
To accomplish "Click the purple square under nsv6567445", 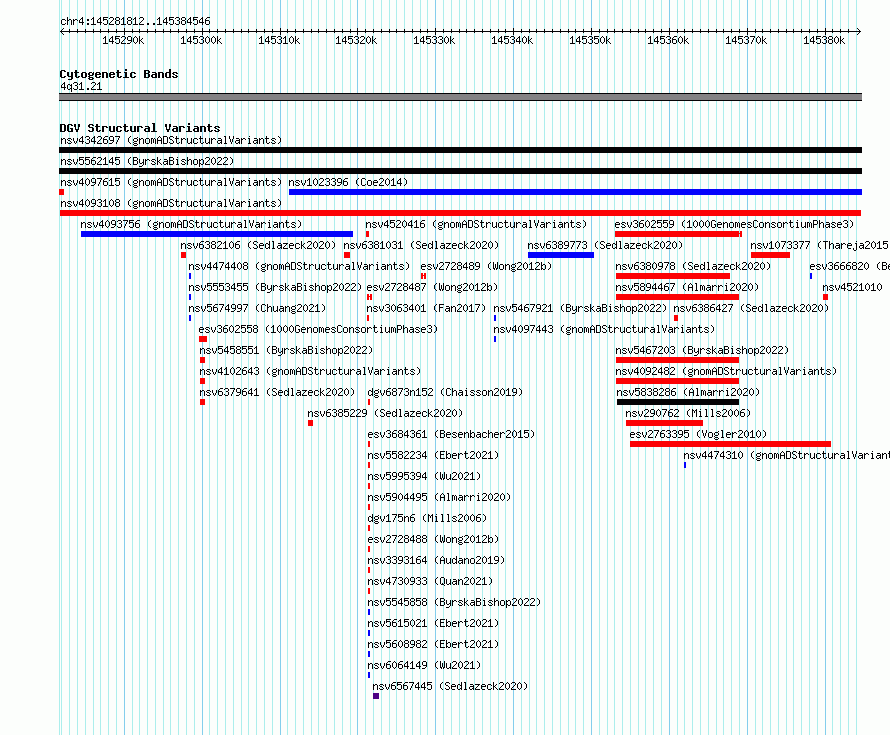I will tap(376, 696).
